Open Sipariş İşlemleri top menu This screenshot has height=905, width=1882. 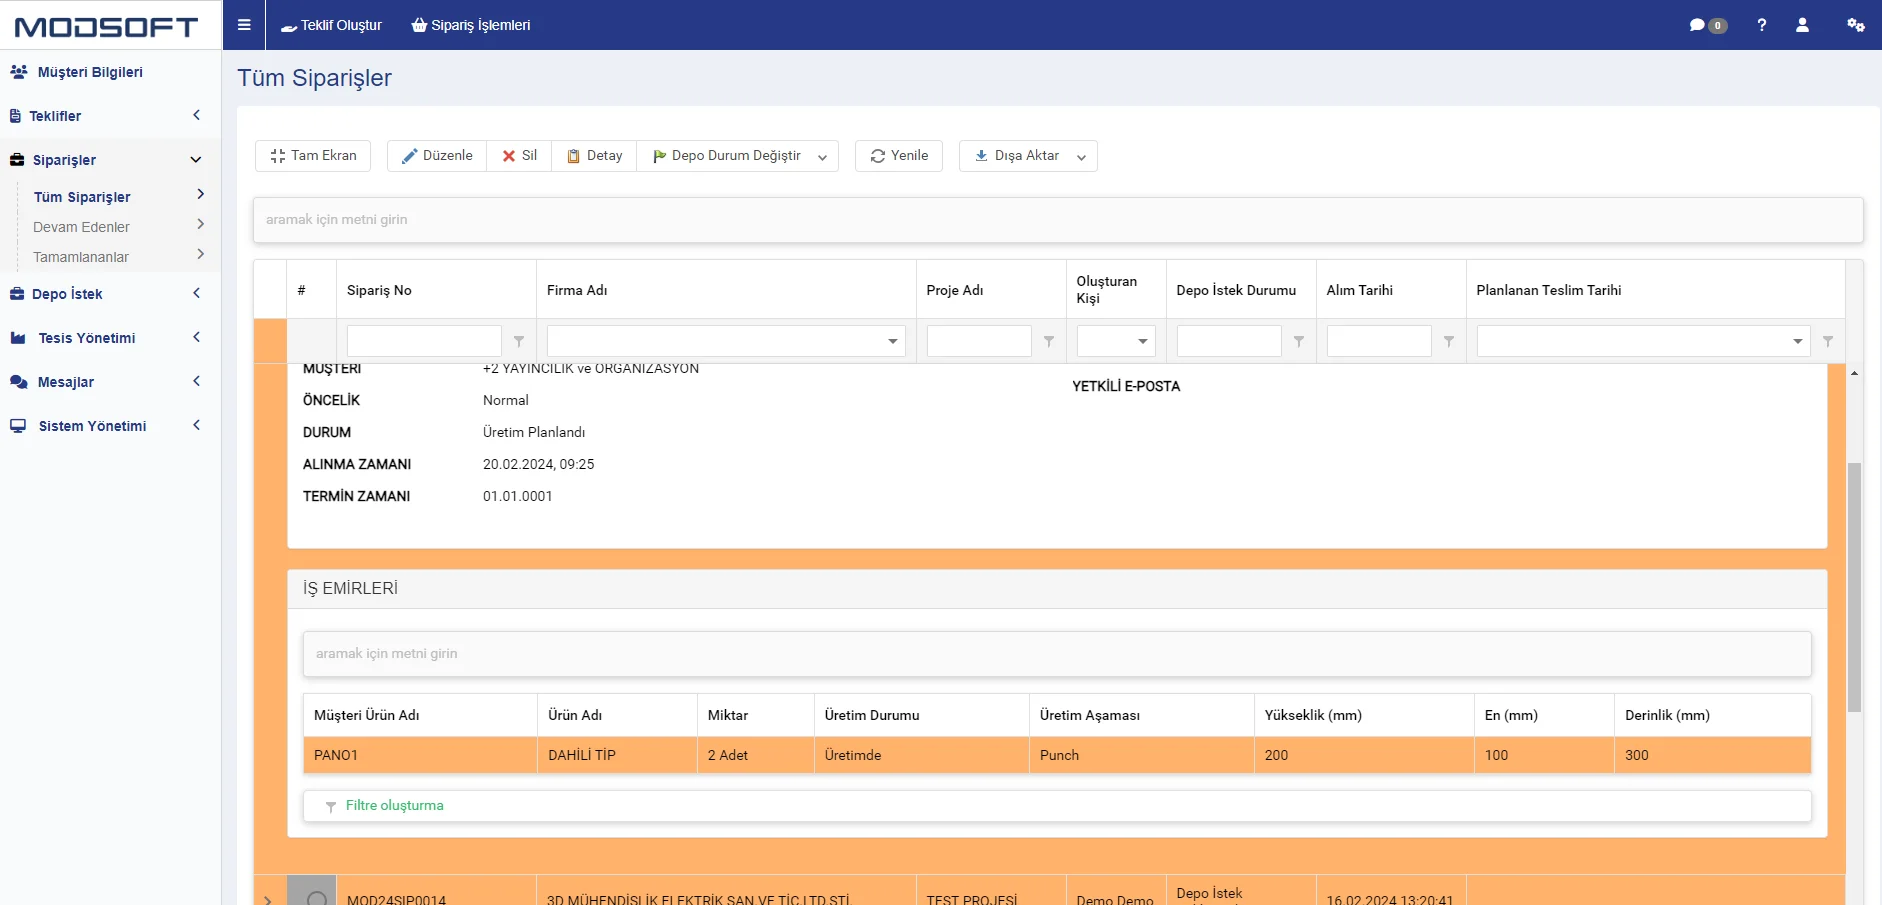tap(471, 25)
